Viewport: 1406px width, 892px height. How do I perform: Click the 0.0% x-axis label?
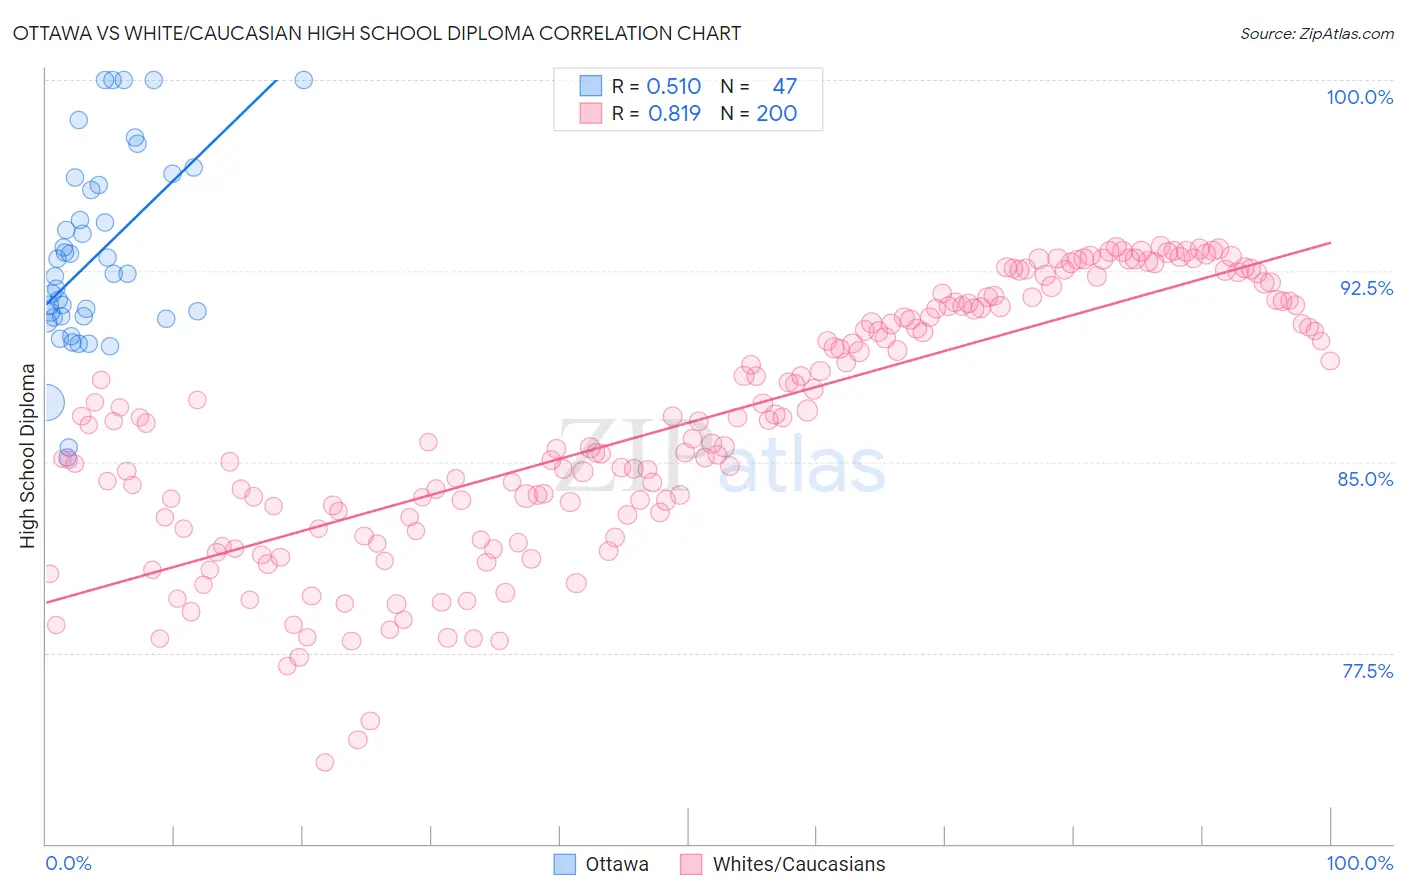[x=69, y=863]
